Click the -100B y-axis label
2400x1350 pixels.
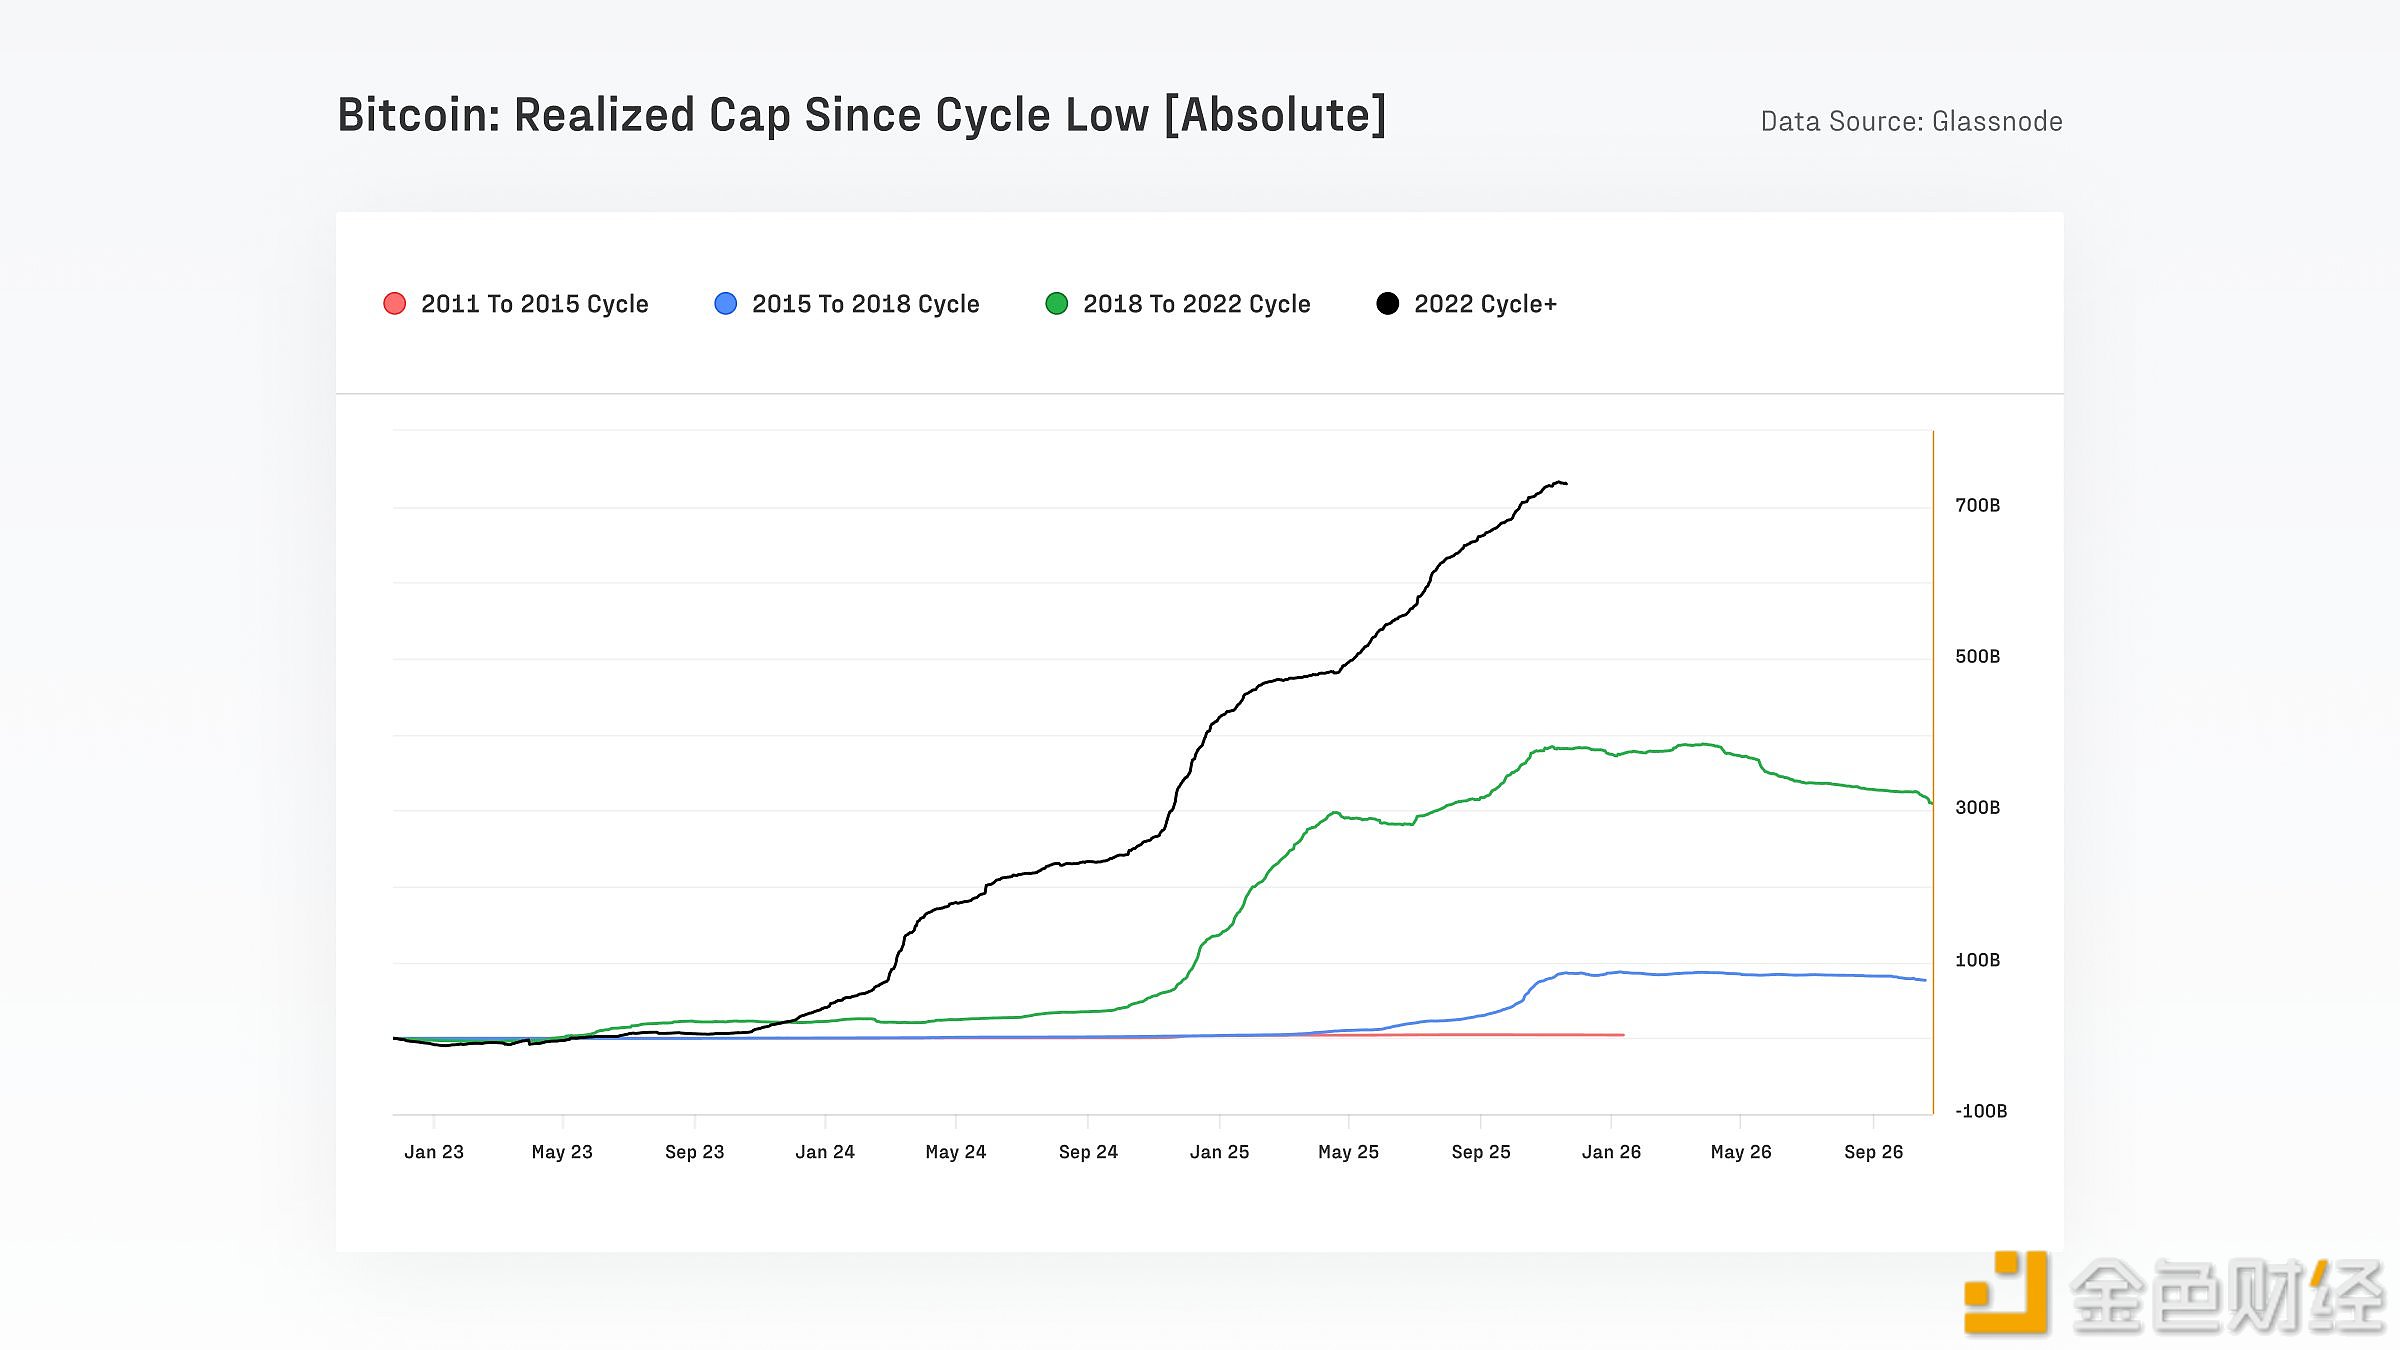[1980, 1111]
